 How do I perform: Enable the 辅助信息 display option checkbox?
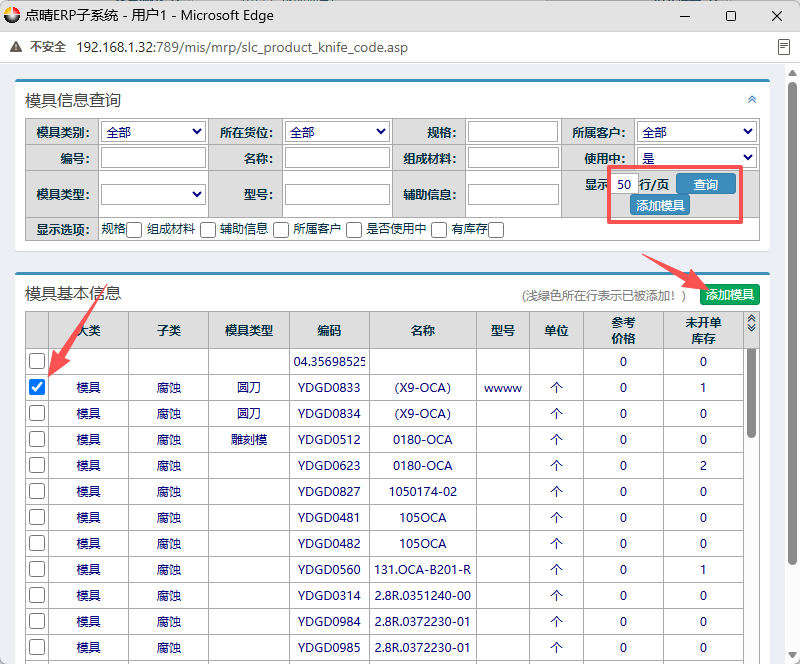[x=281, y=230]
